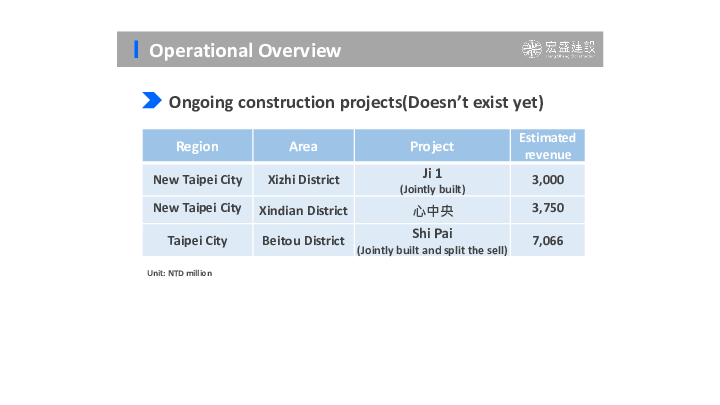Click the "Xindian District" cell
The height and width of the screenshot is (405, 720).
(x=303, y=210)
